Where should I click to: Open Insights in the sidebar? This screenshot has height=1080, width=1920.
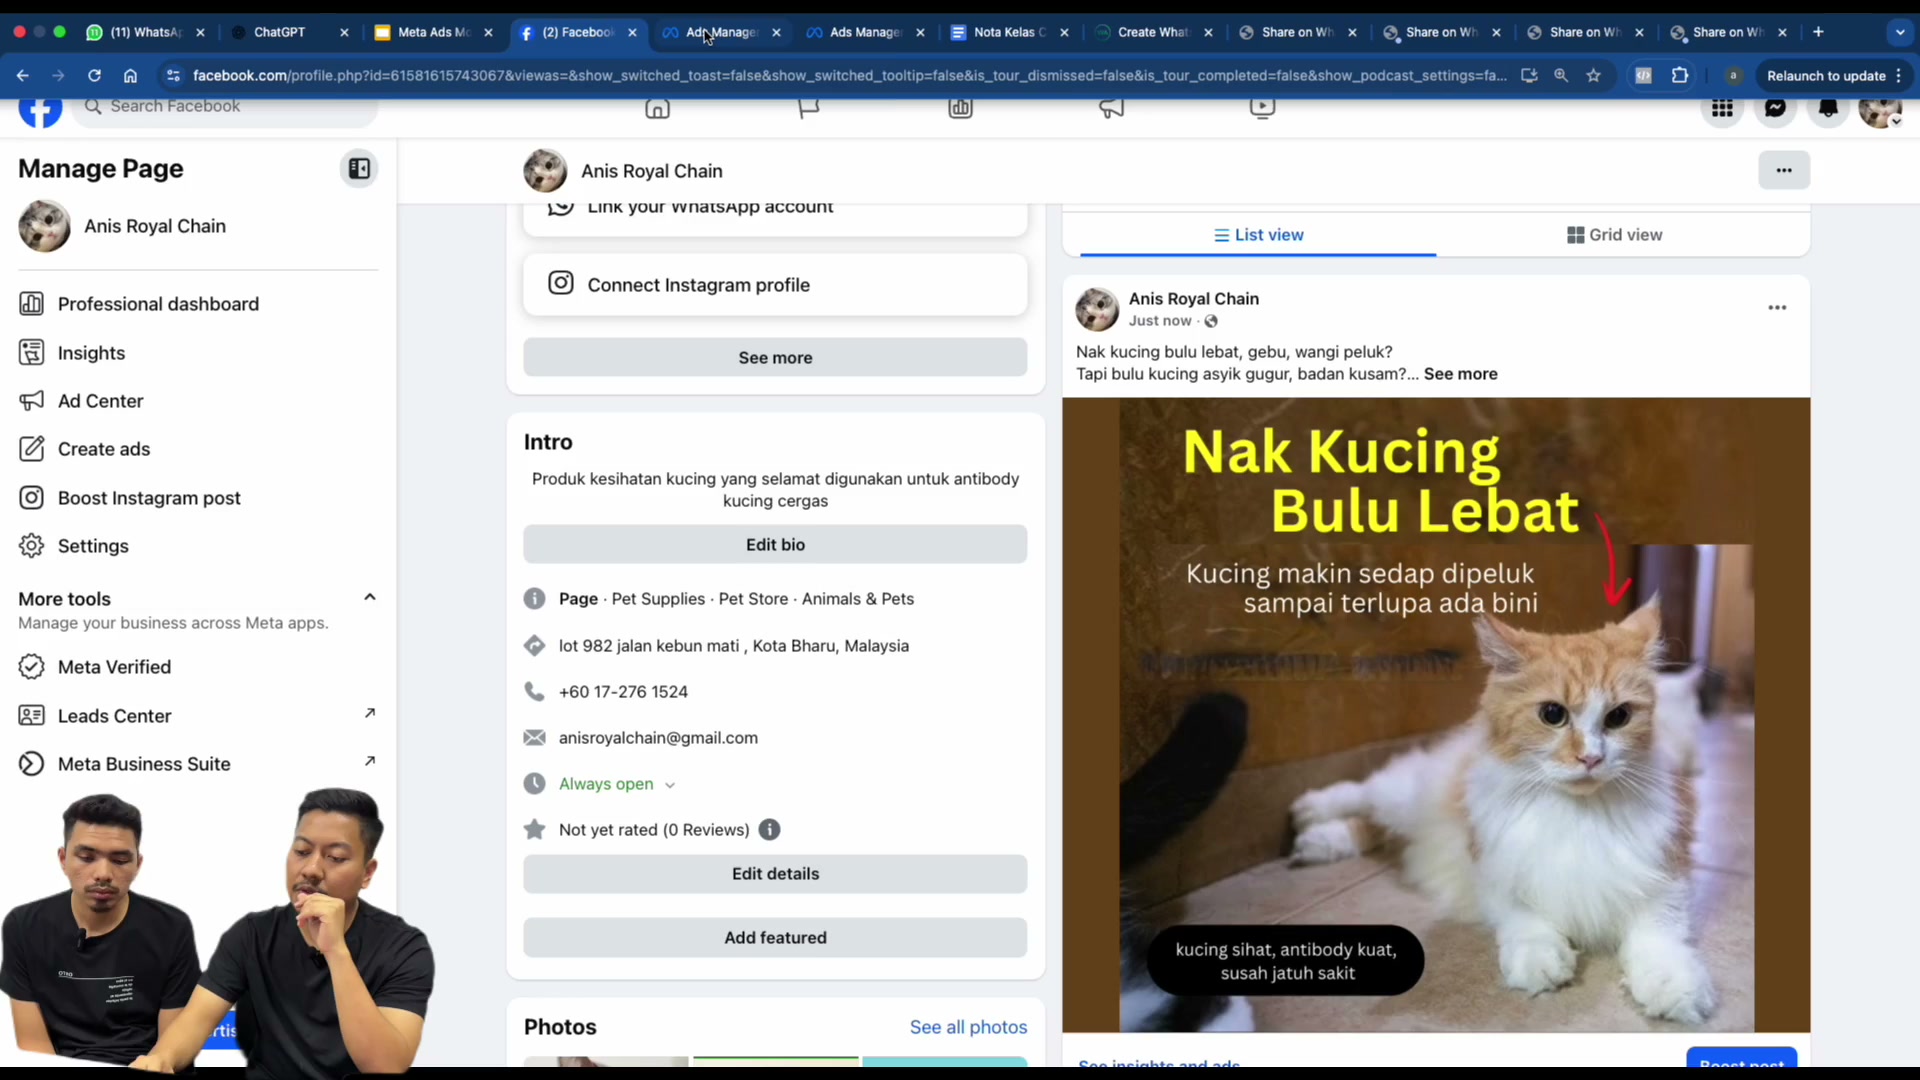coord(91,353)
